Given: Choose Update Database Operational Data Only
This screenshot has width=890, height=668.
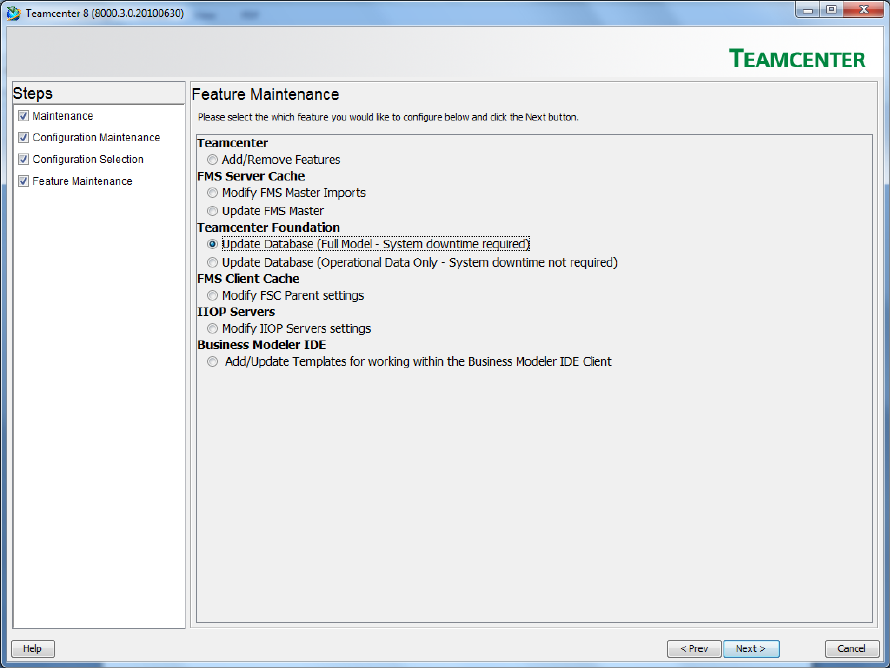Looking at the screenshot, I should [212, 263].
